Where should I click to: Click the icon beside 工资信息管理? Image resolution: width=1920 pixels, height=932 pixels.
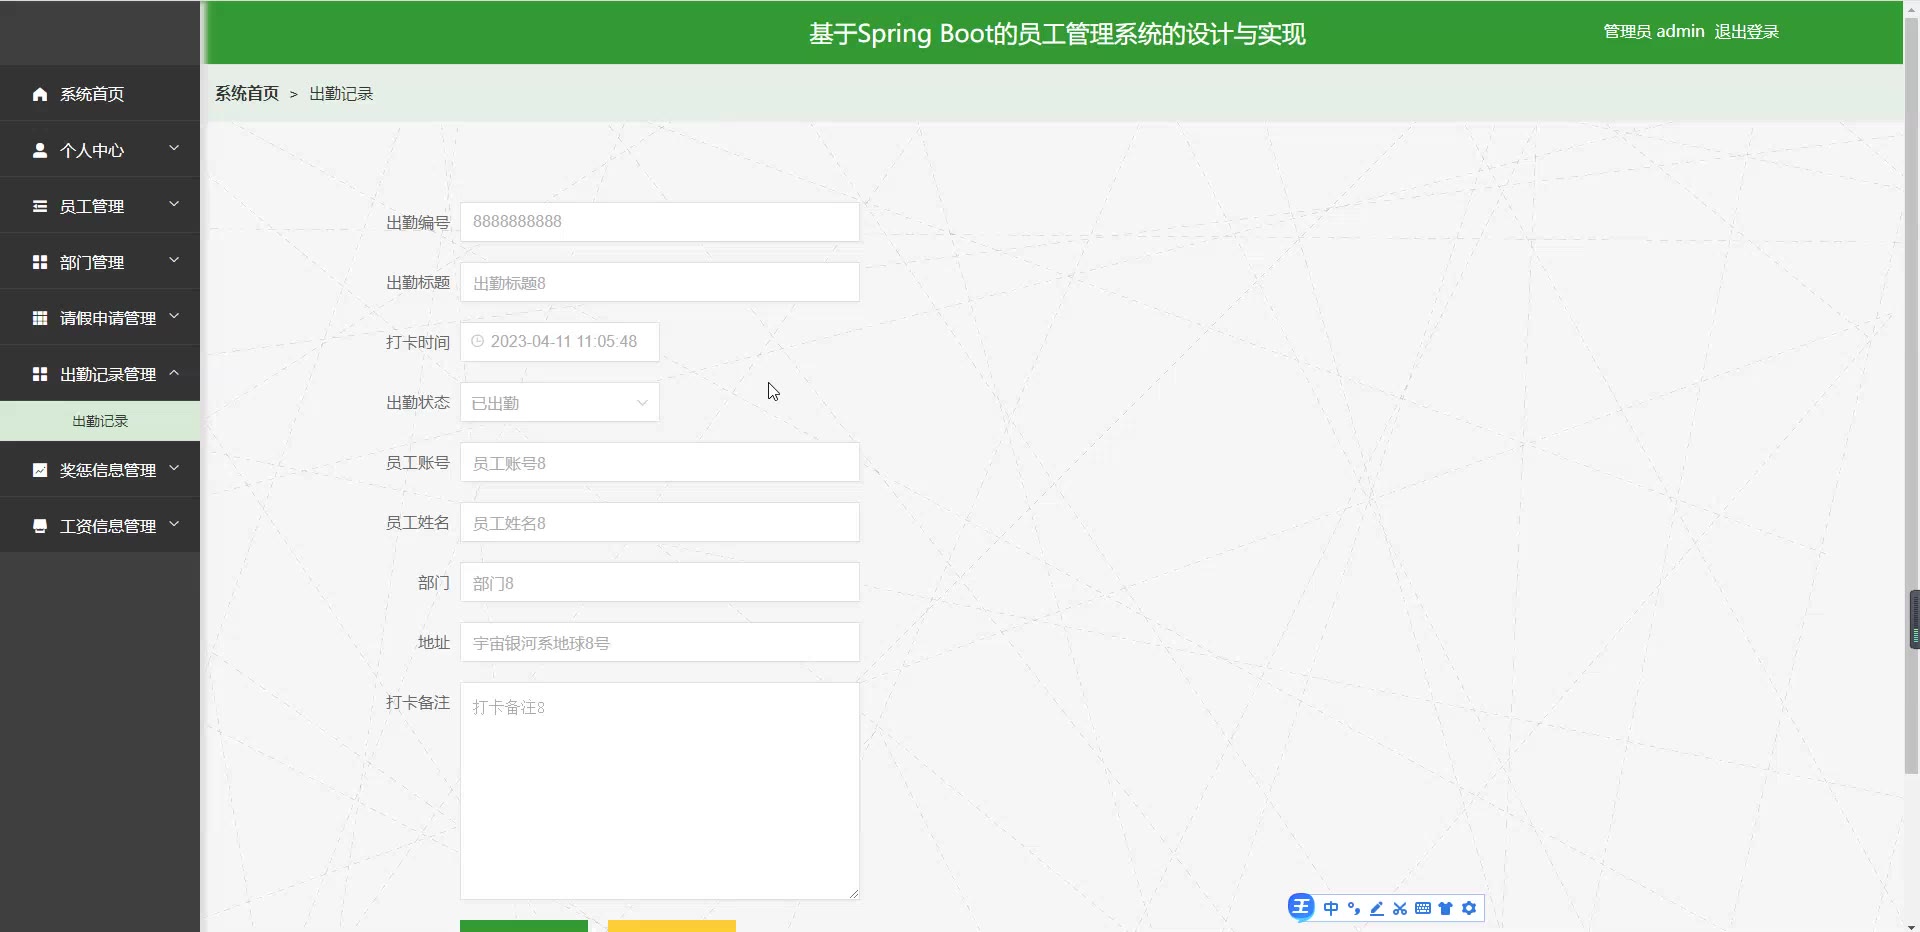tap(40, 526)
